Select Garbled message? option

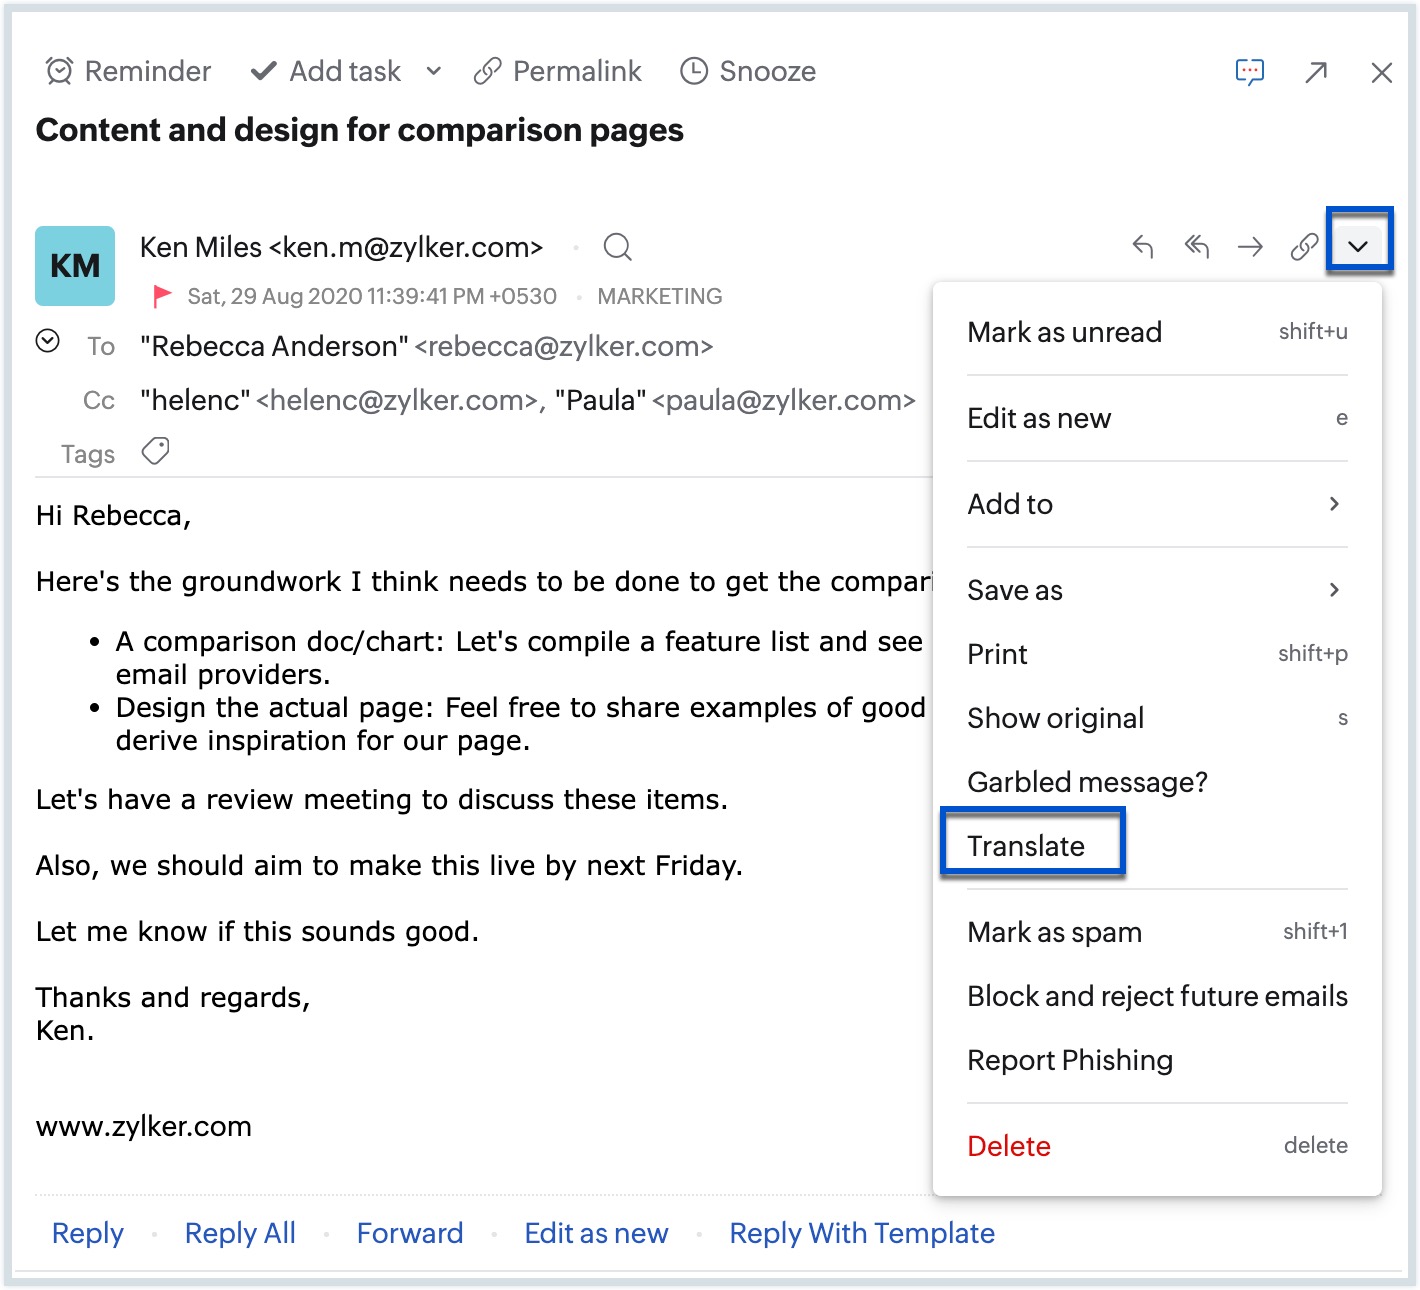pos(1088,782)
